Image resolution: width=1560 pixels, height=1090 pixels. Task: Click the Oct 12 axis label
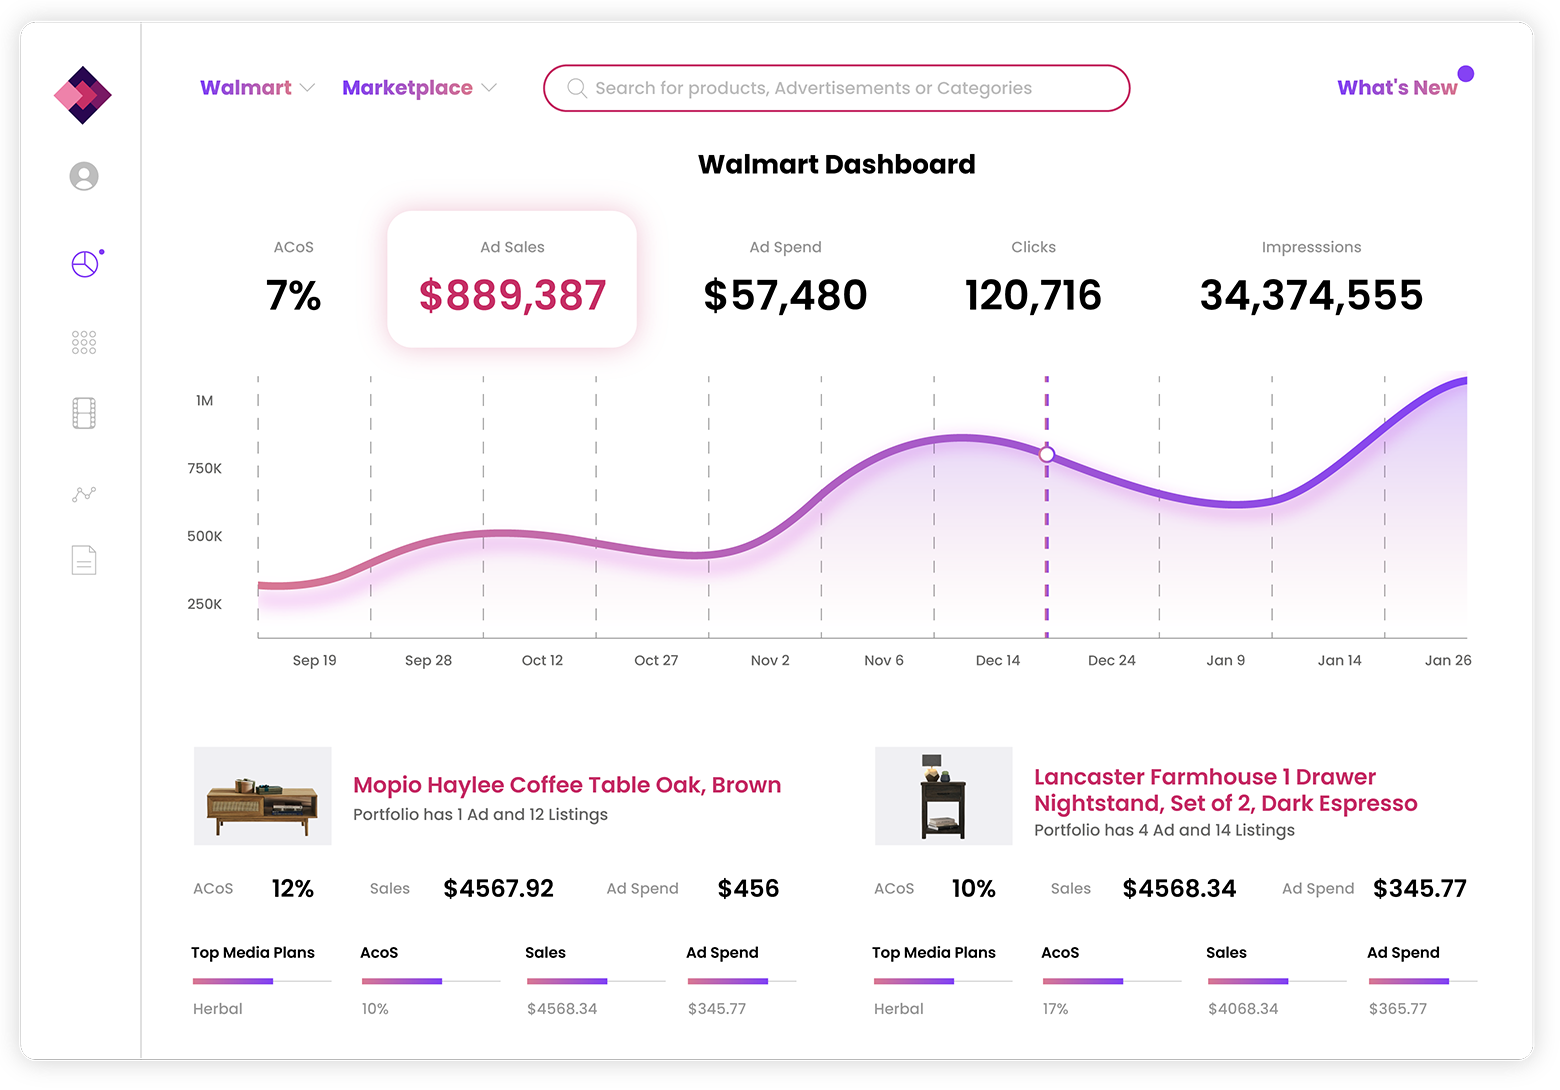tap(542, 660)
